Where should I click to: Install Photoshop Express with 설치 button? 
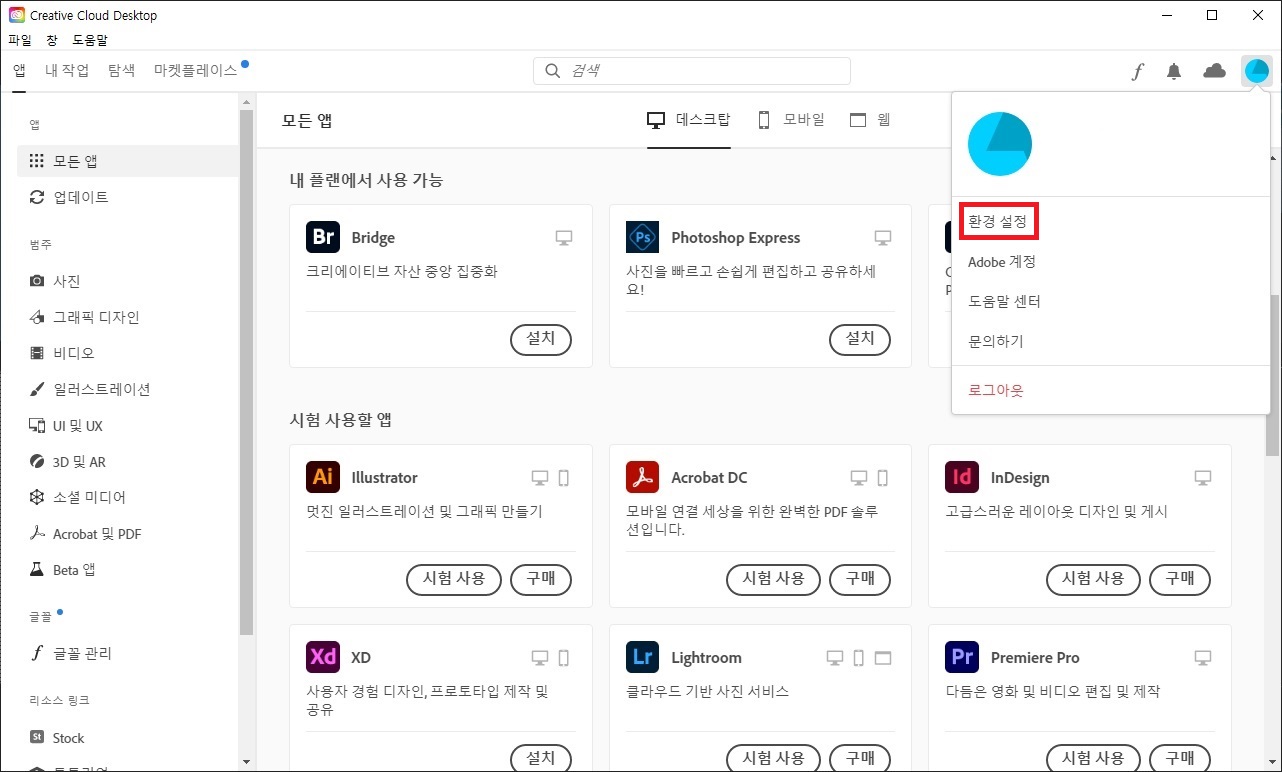pyautogui.click(x=860, y=339)
